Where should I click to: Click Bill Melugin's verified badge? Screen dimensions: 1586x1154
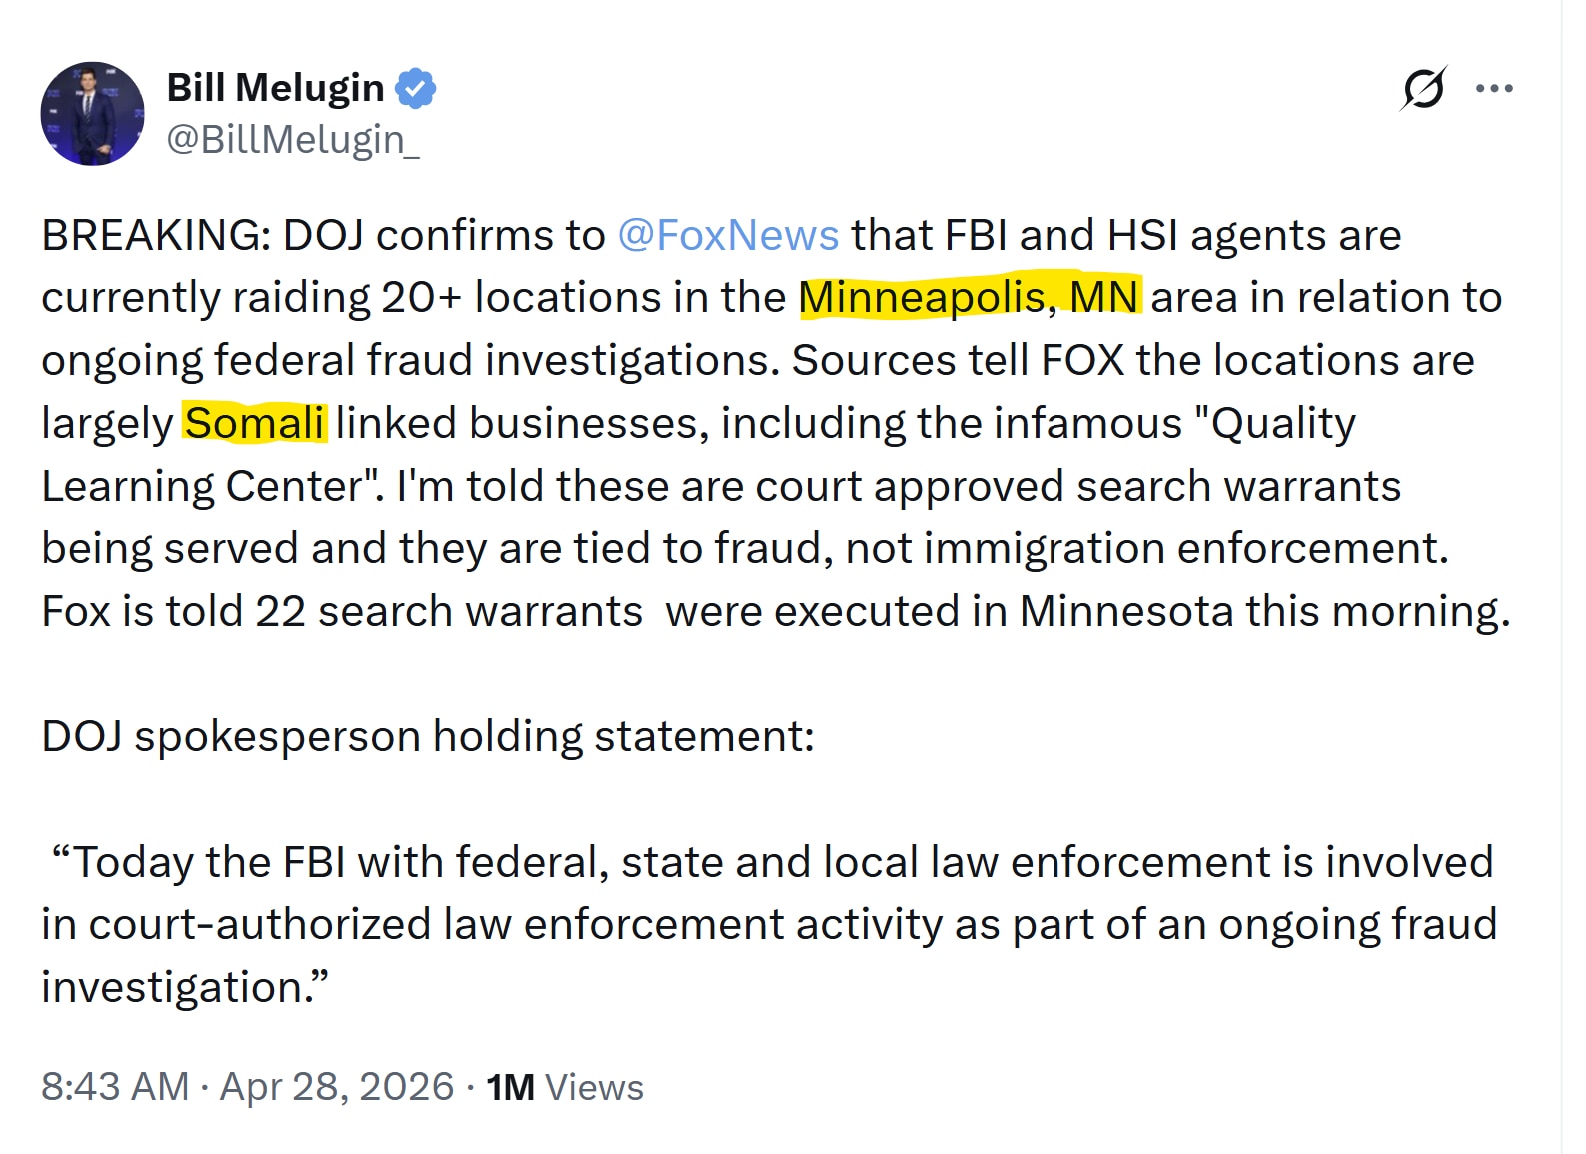[414, 87]
